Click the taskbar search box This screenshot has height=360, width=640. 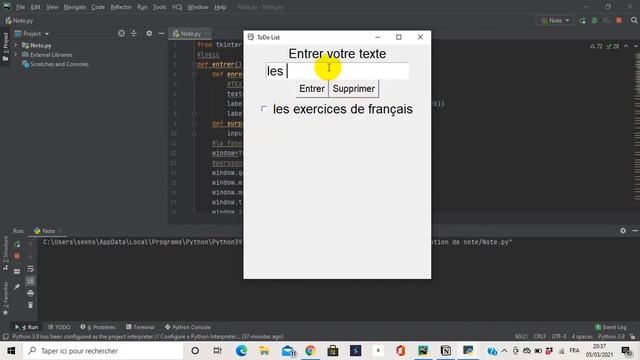click(x=103, y=351)
